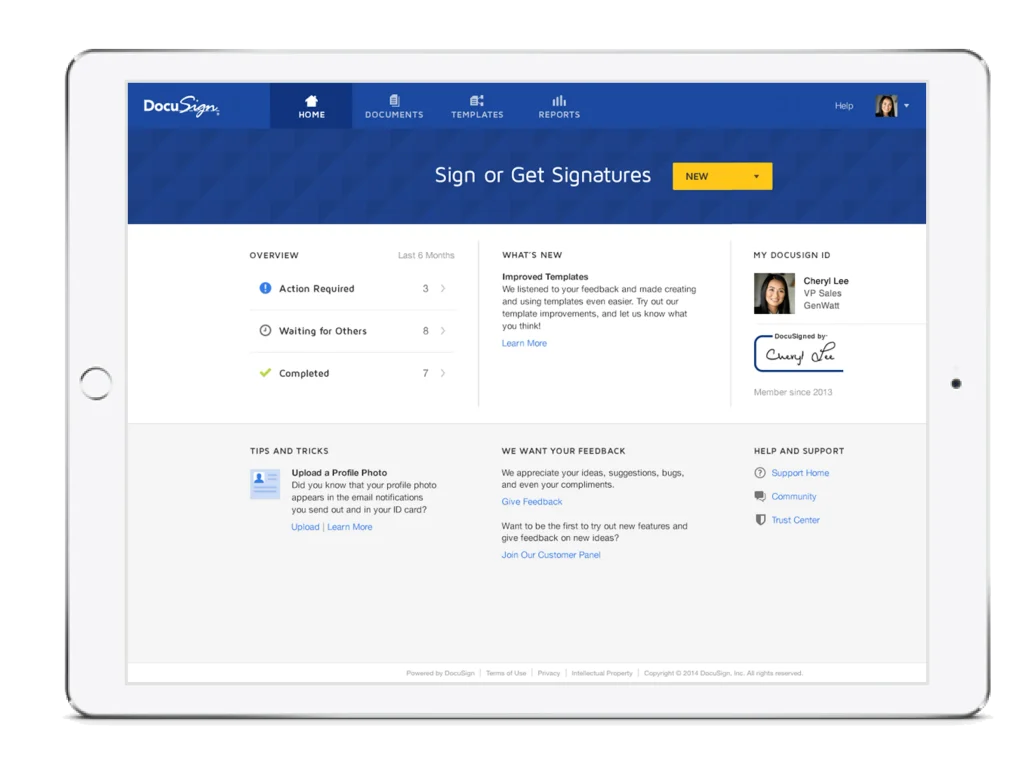
Task: Open the Completed row
Action: click(352, 373)
